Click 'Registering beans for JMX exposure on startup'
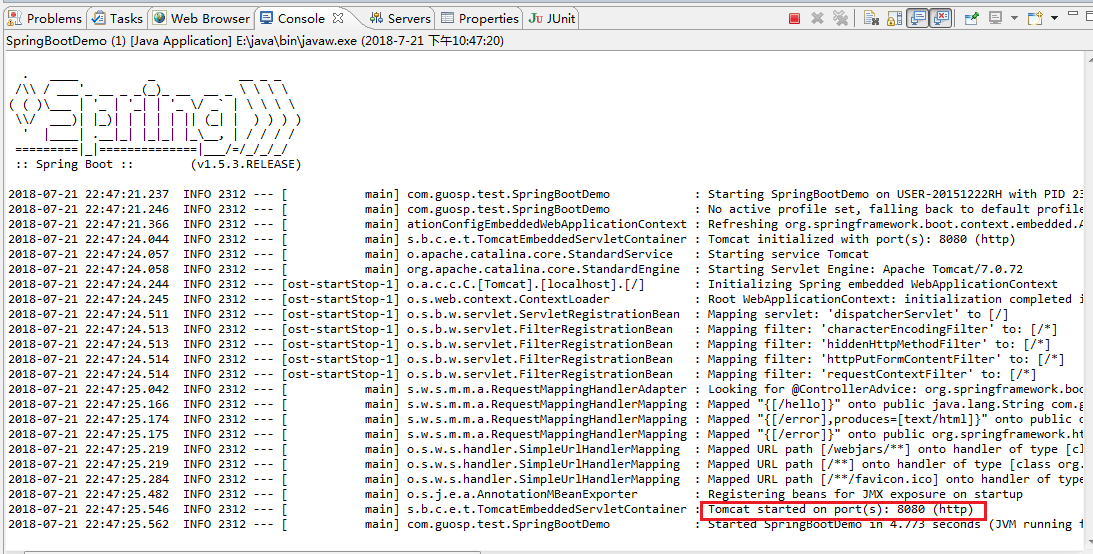The height and width of the screenshot is (554, 1093). pyautogui.click(x=865, y=494)
